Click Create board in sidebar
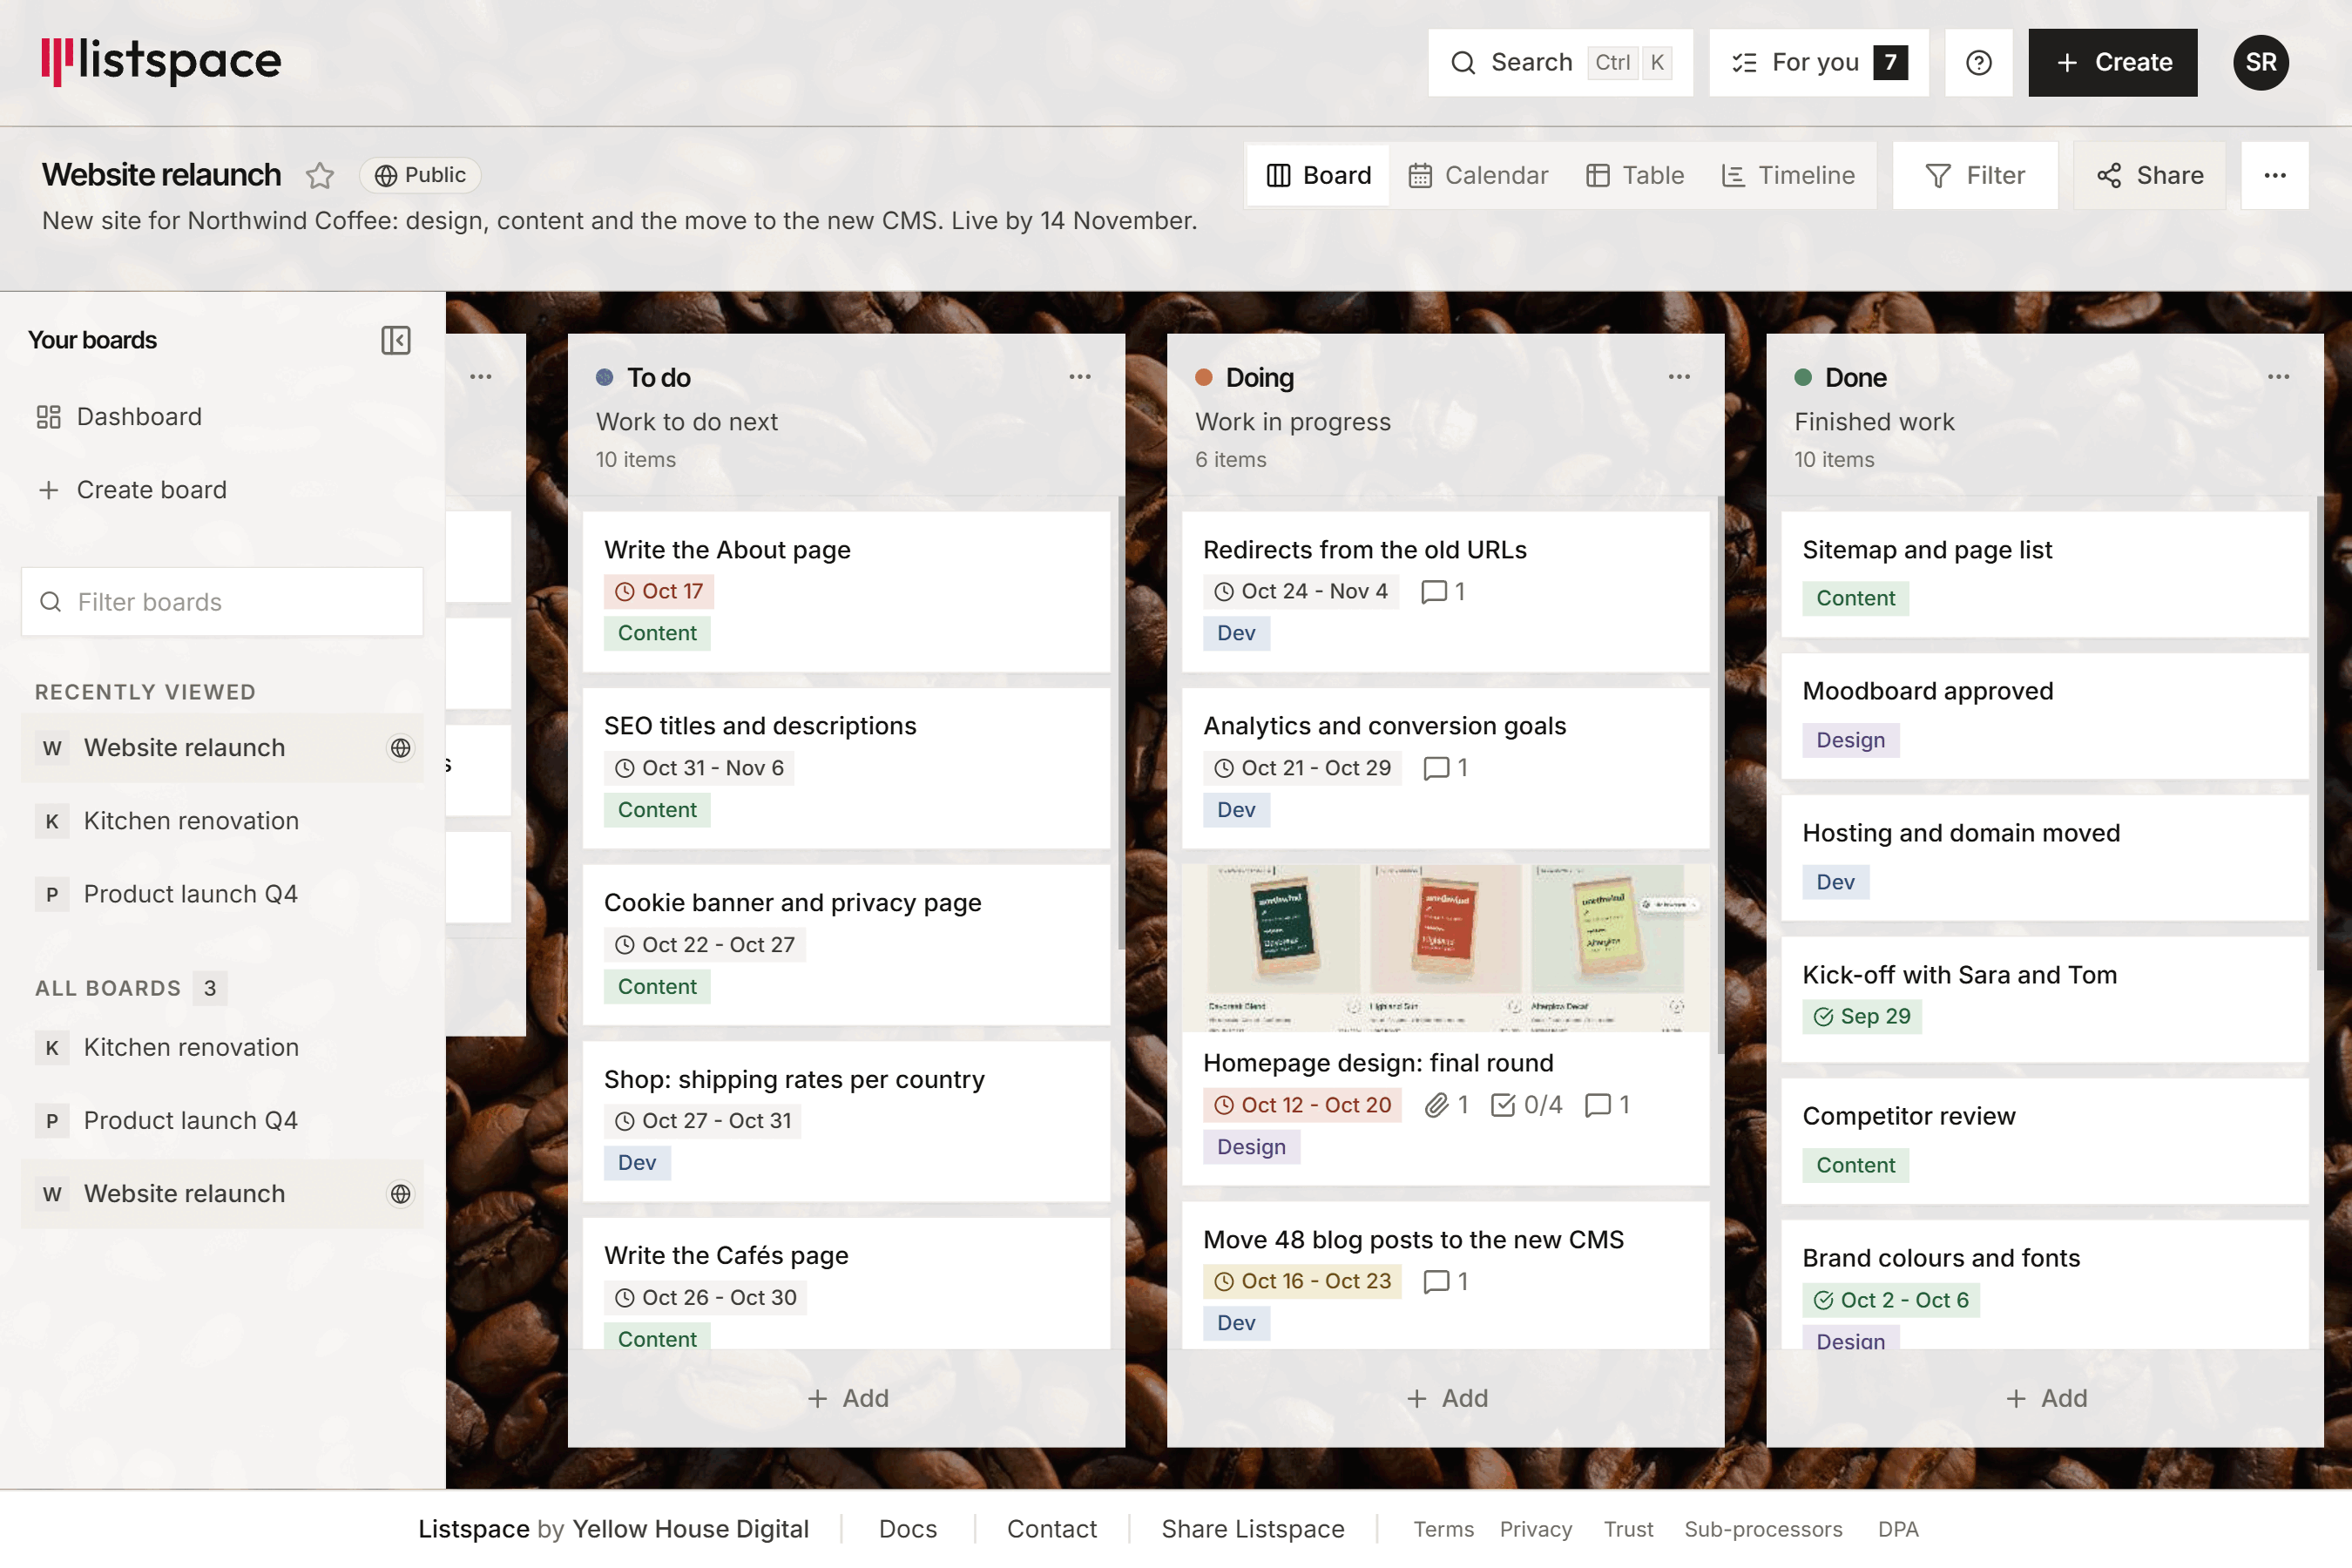The image size is (2352, 1568). [x=222, y=489]
